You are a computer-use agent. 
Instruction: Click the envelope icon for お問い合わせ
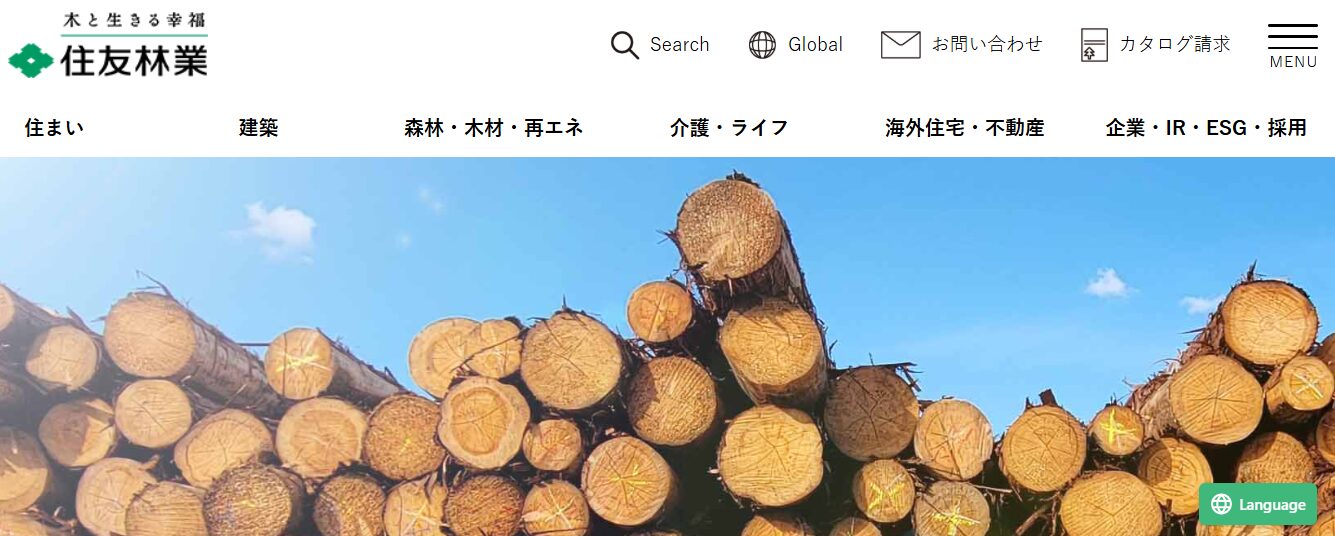coord(900,45)
